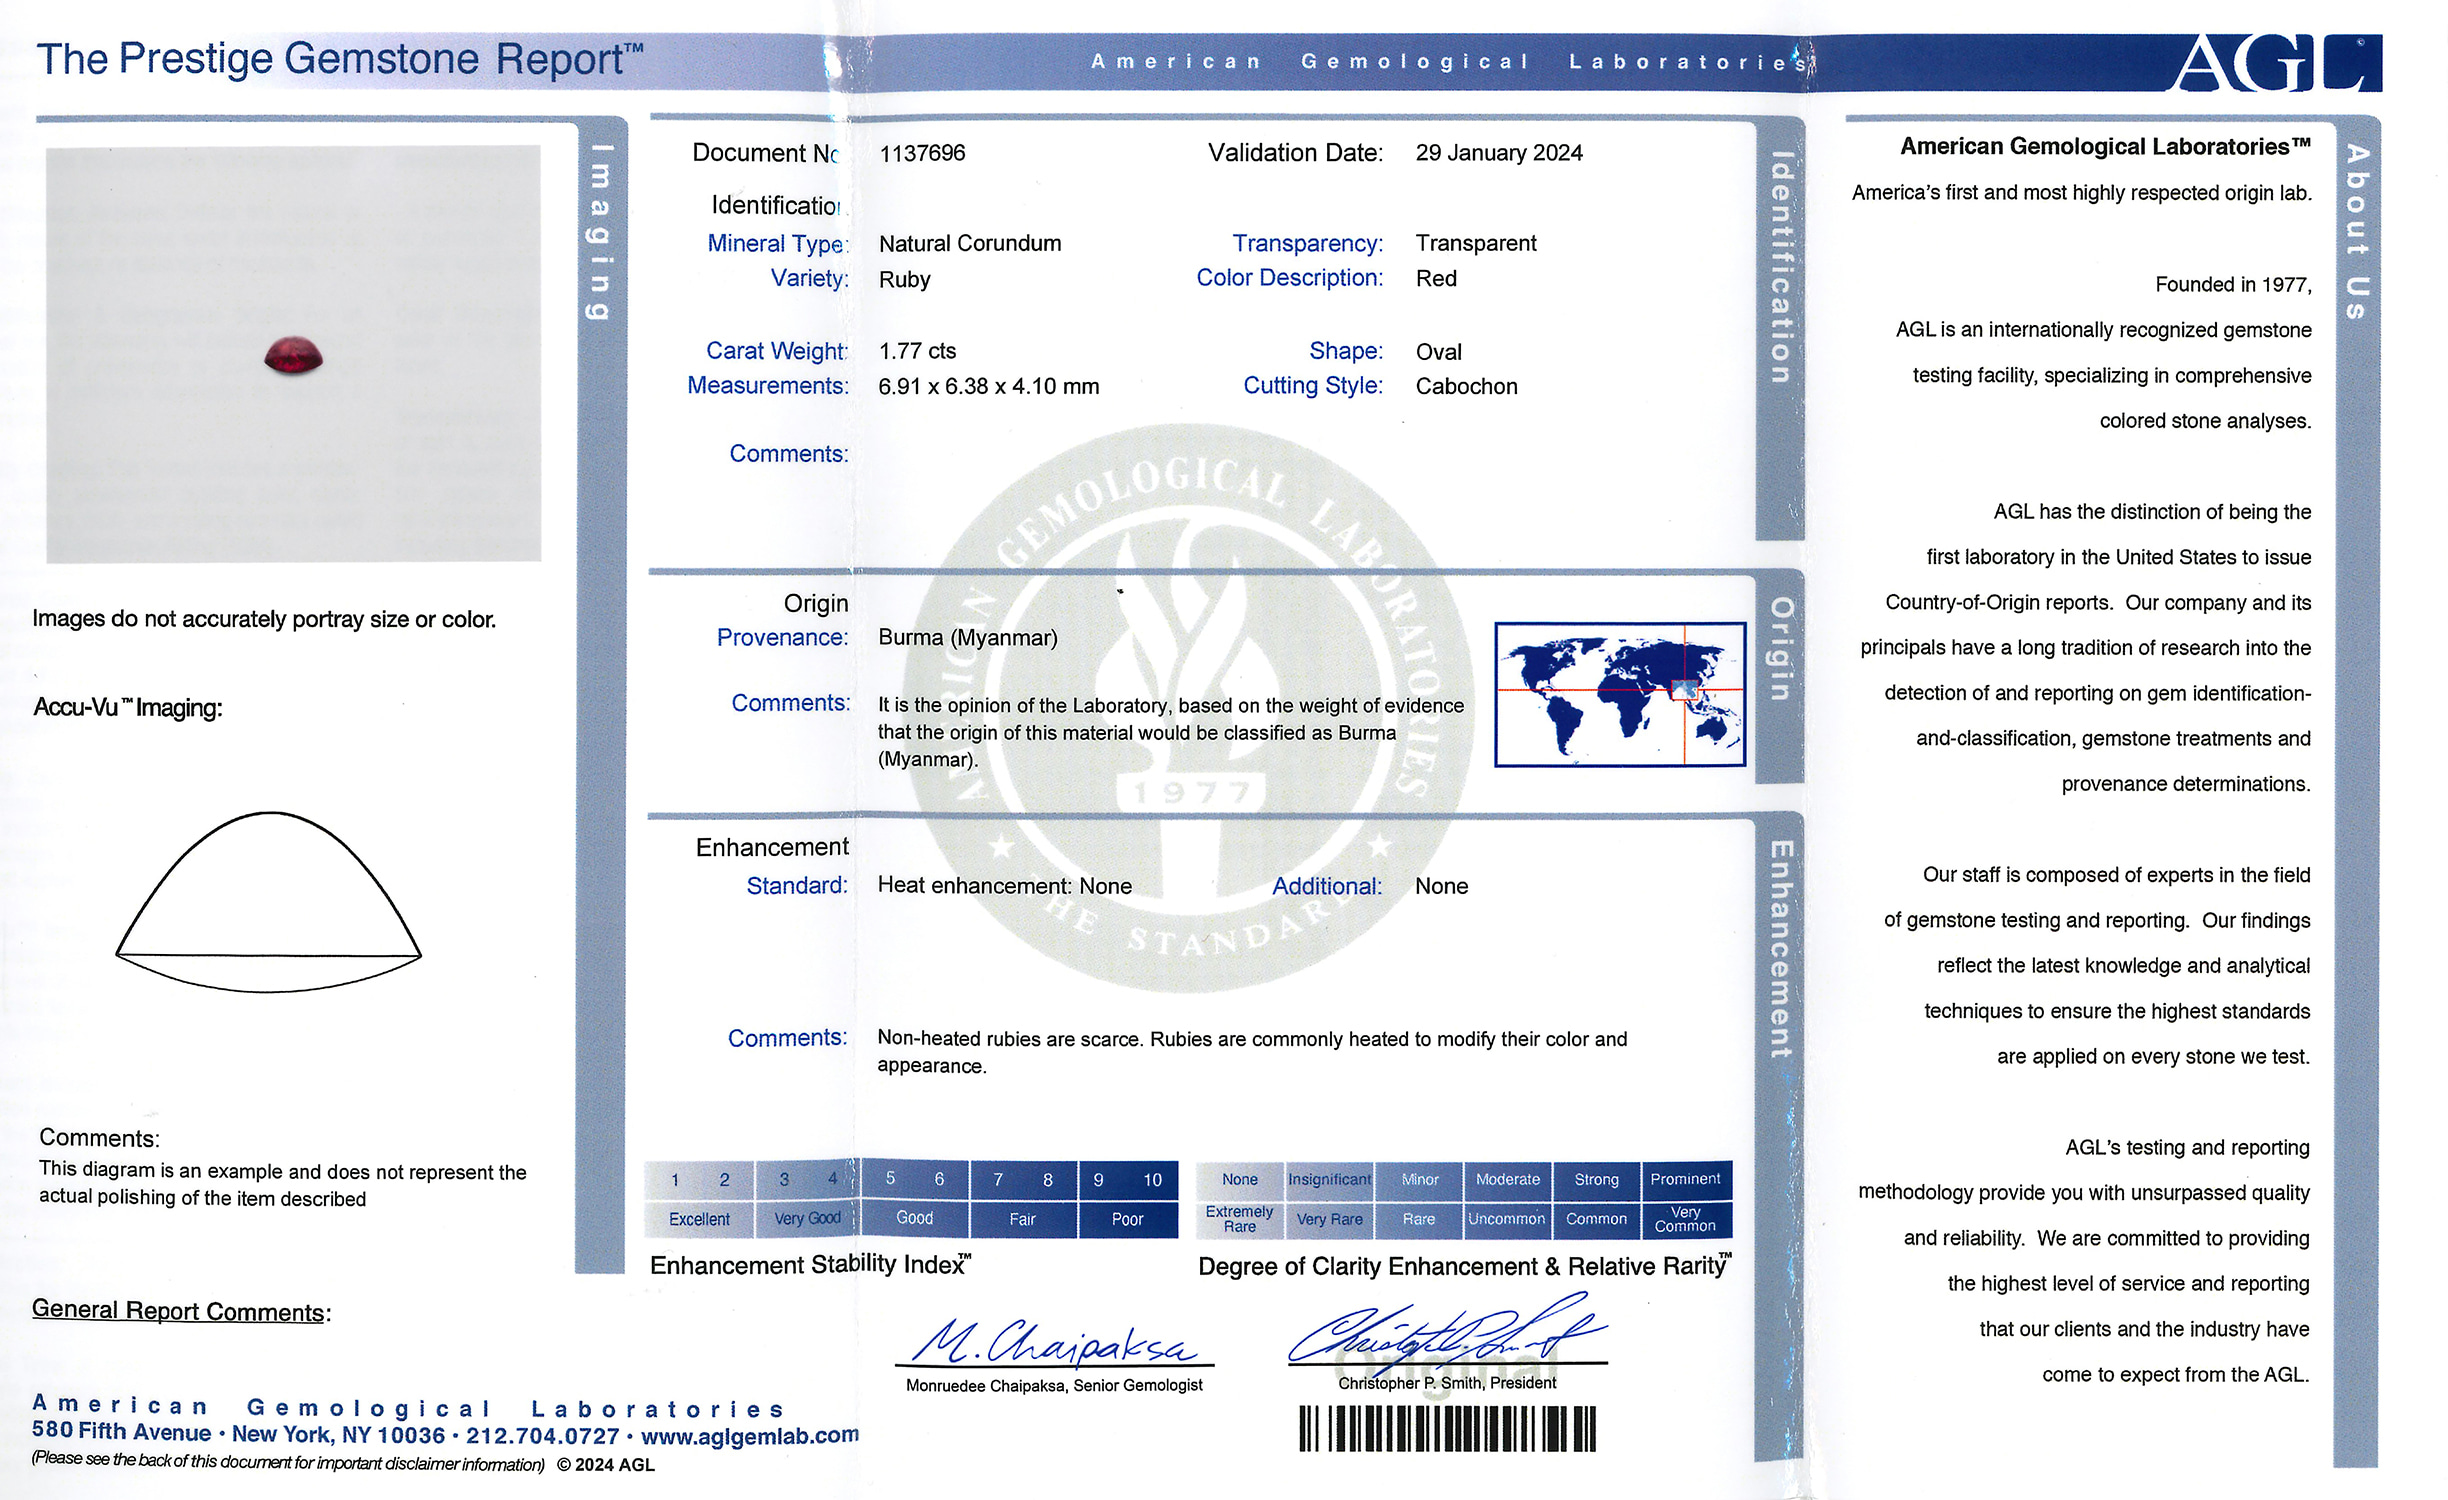2448x1500 pixels.
Task: Click the 1.77 cts carat weight
Action: pos(917,351)
